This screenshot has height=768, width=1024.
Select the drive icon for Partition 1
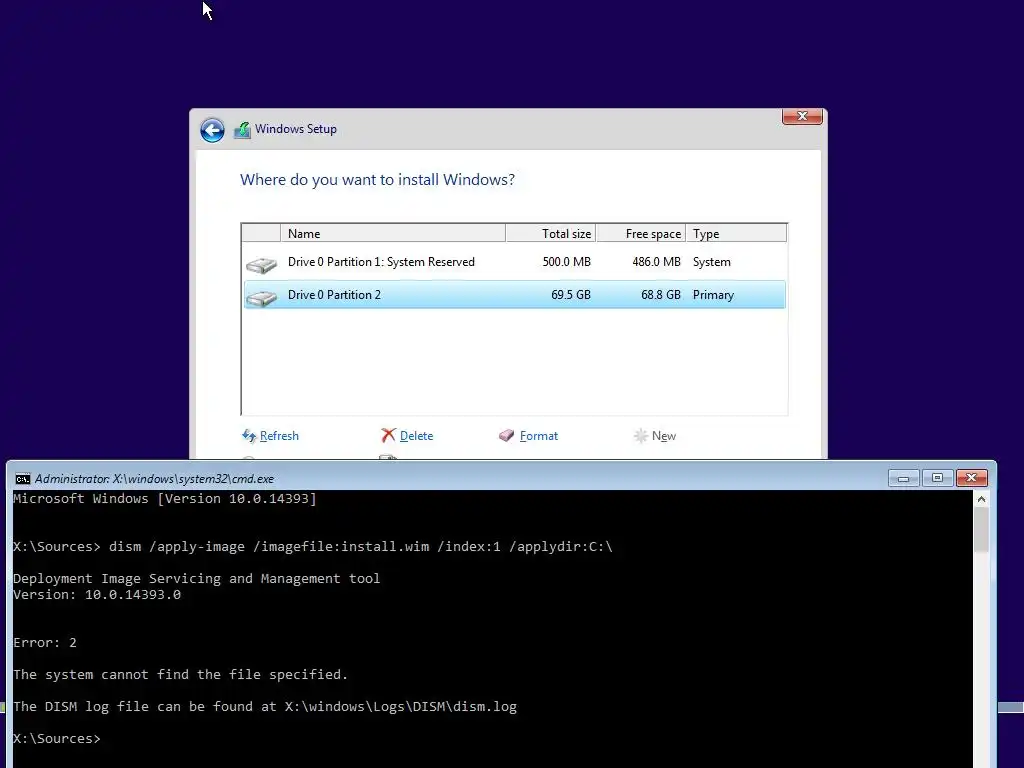point(261,264)
